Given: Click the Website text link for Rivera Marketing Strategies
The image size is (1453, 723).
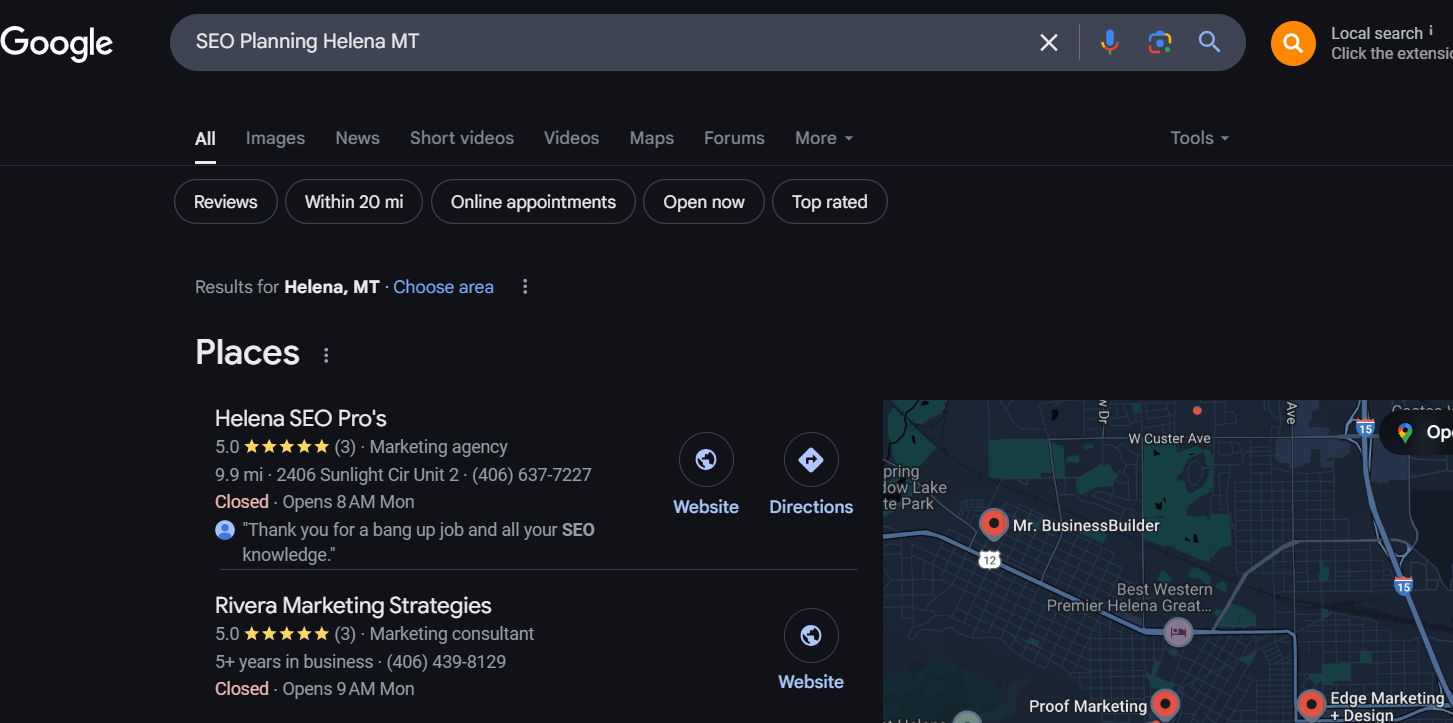Looking at the screenshot, I should [811, 682].
